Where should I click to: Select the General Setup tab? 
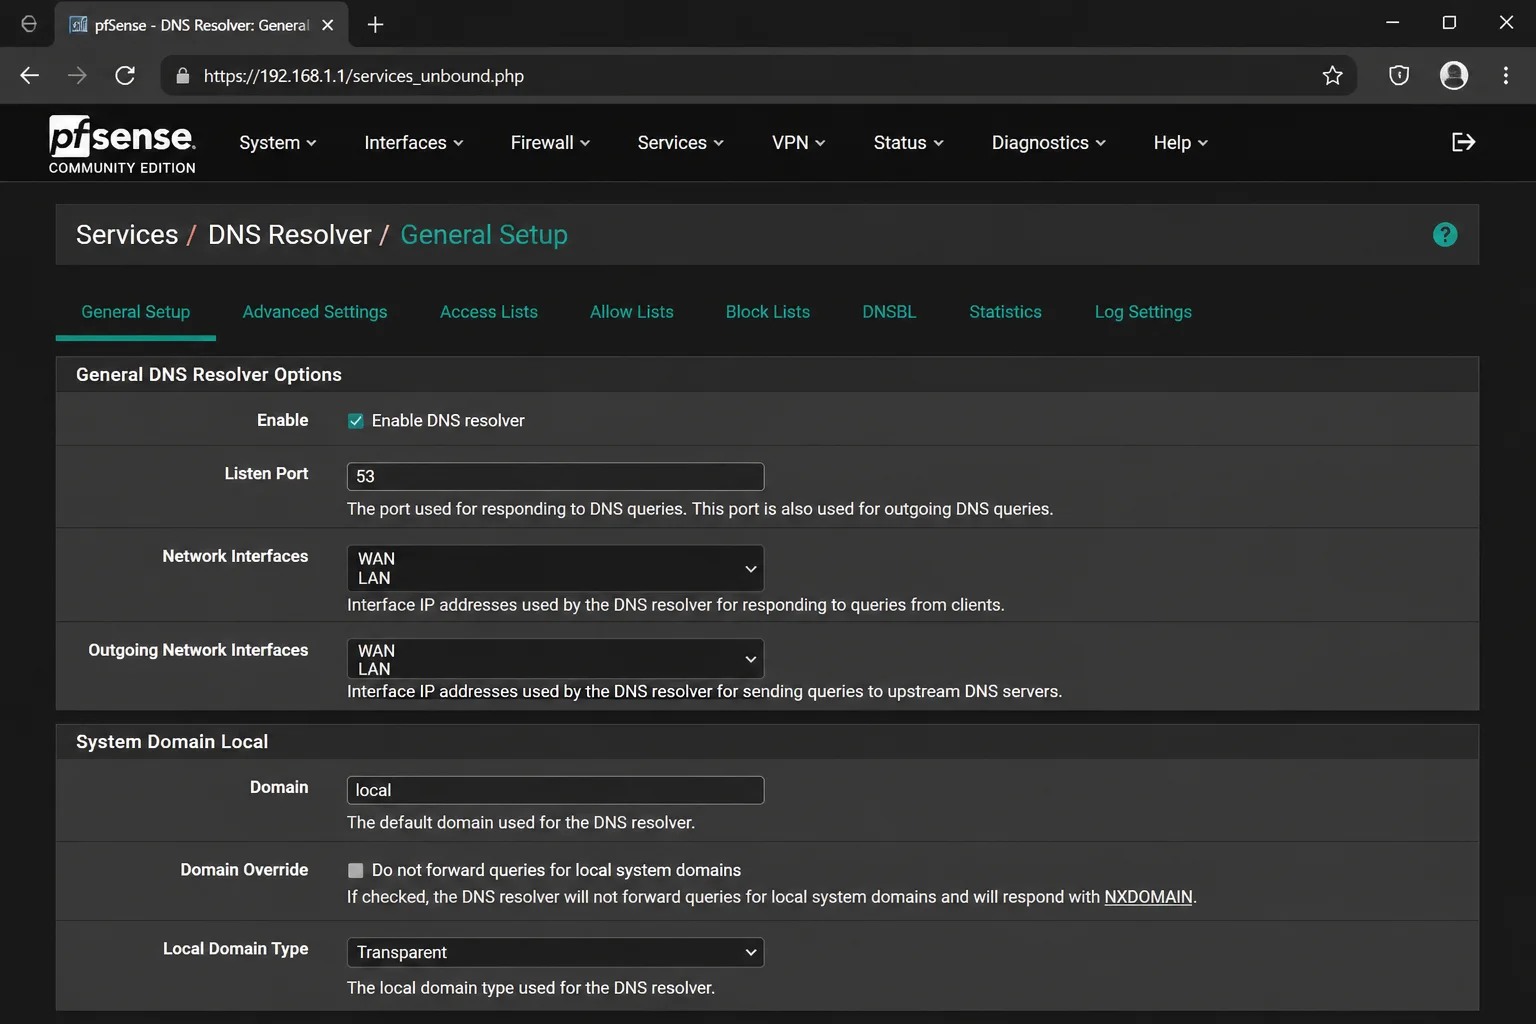[x=136, y=312]
